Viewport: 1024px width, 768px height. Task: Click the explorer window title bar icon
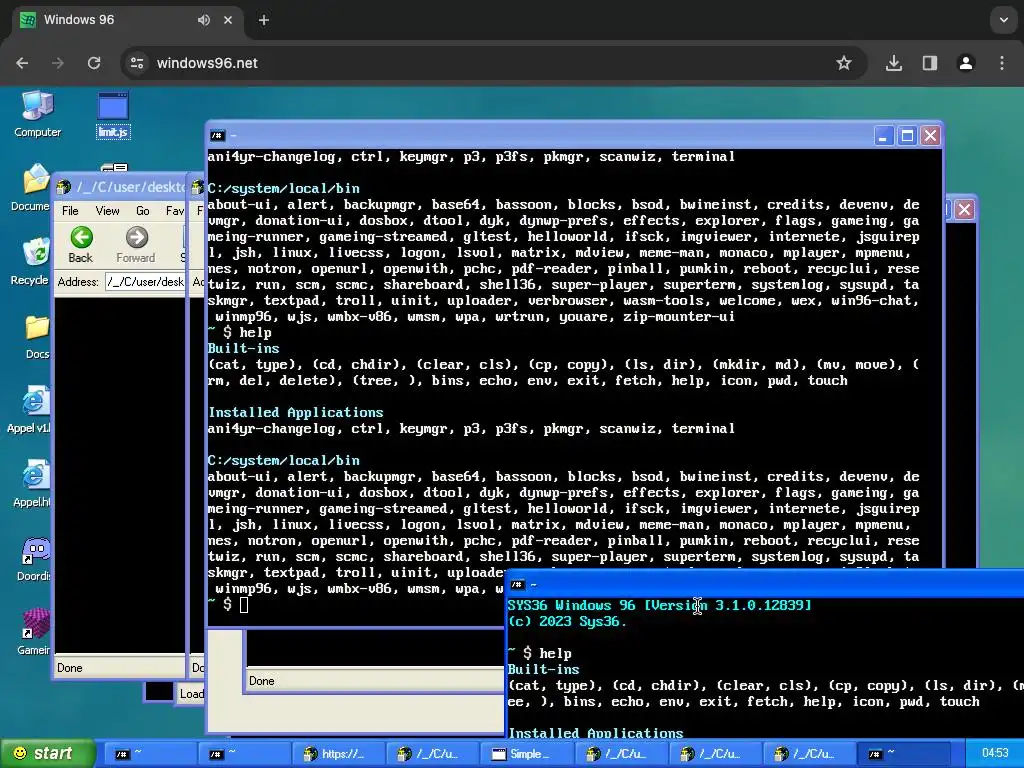point(64,188)
